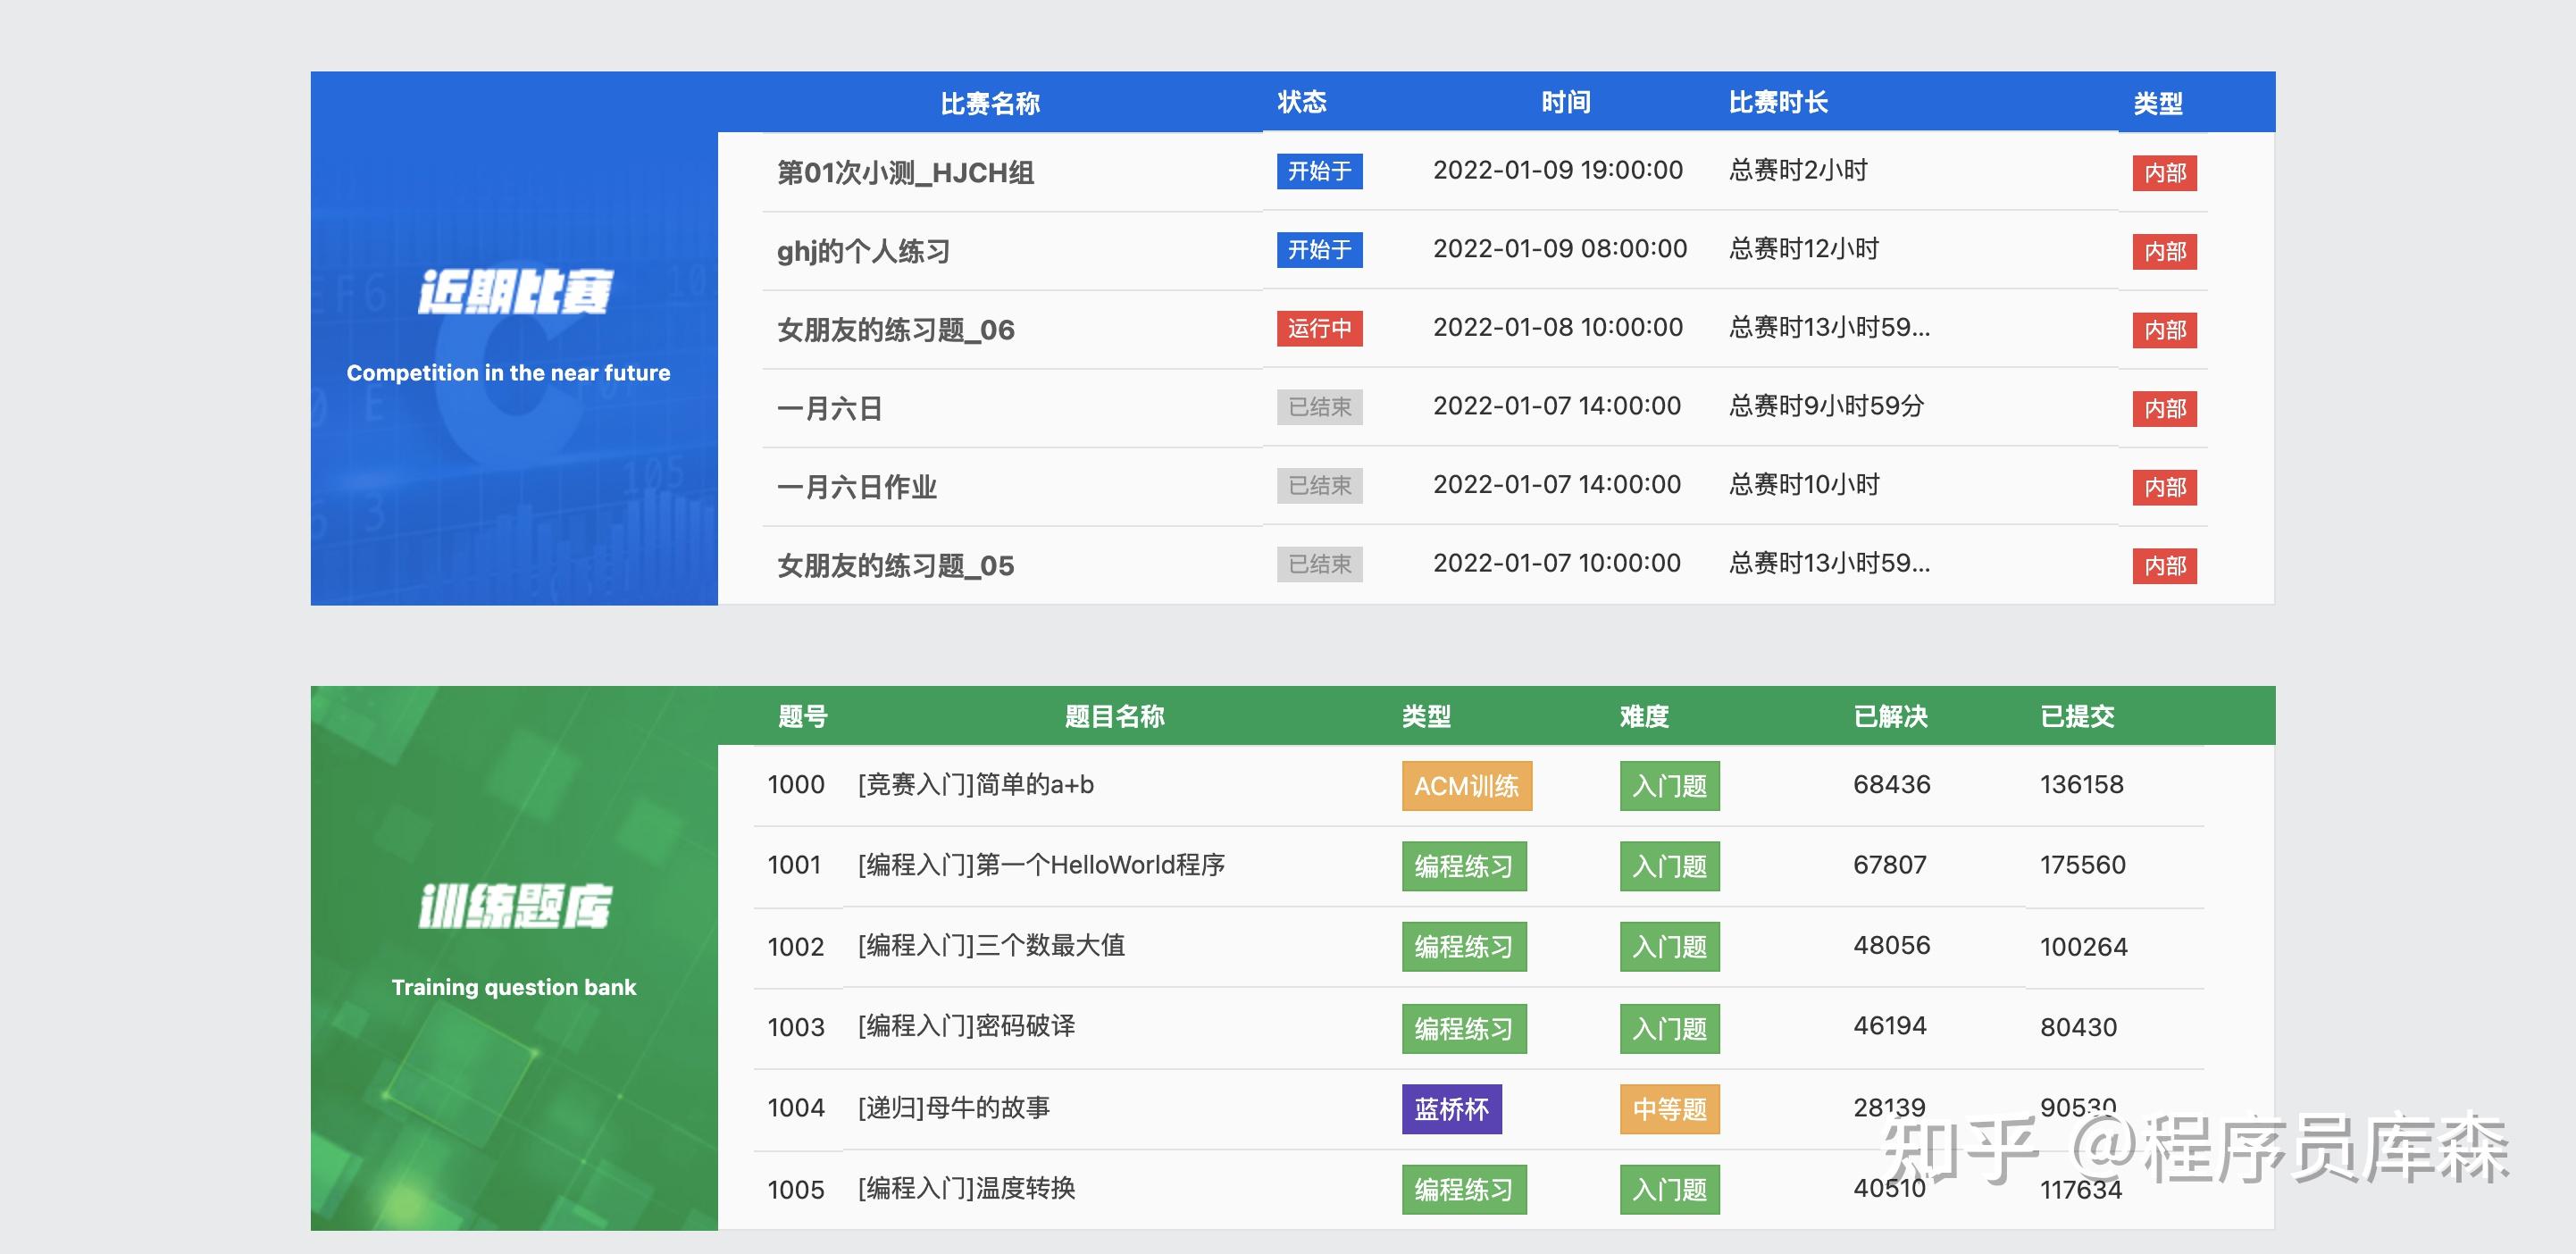Click 编程练习 tag for problem 1003
The height and width of the screenshot is (1254, 2576).
1464,1028
